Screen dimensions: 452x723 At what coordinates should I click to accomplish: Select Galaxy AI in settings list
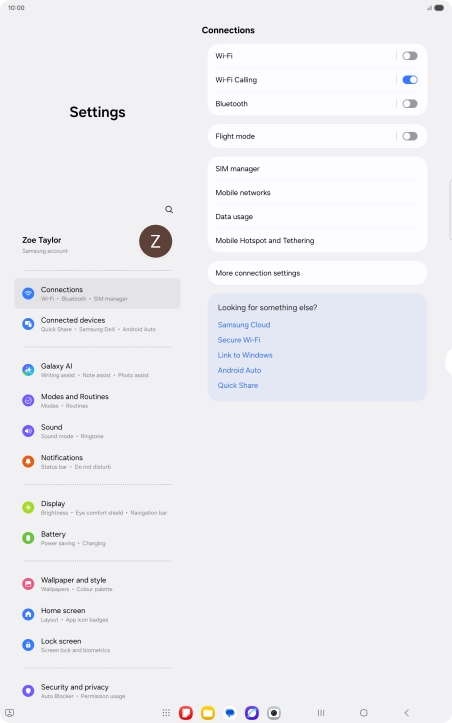tap(97, 370)
